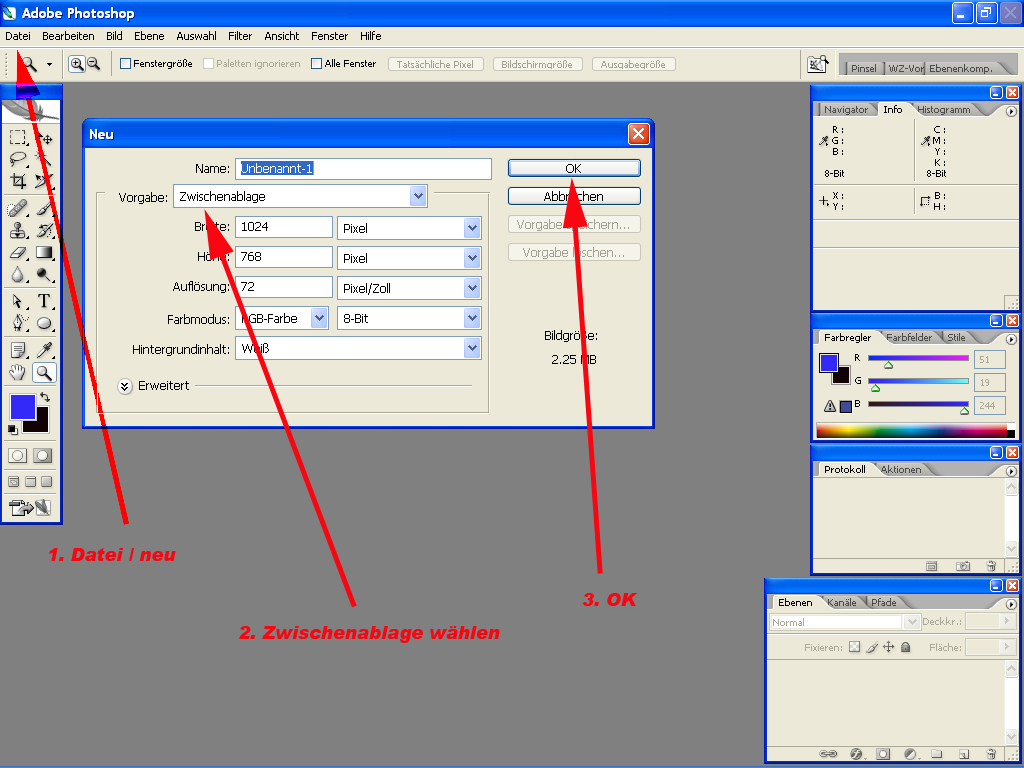Viewport: 1024px width, 768px height.
Task: Select the Eyedropper tool in the toolbox
Action: tap(44, 350)
